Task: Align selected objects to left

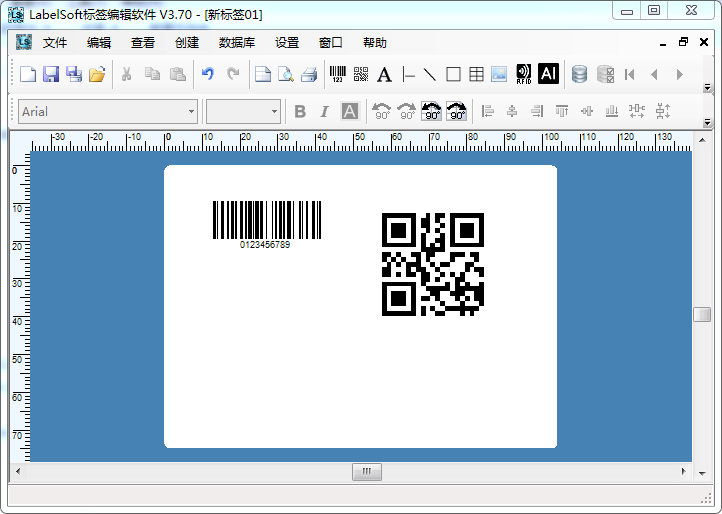Action: [x=488, y=111]
